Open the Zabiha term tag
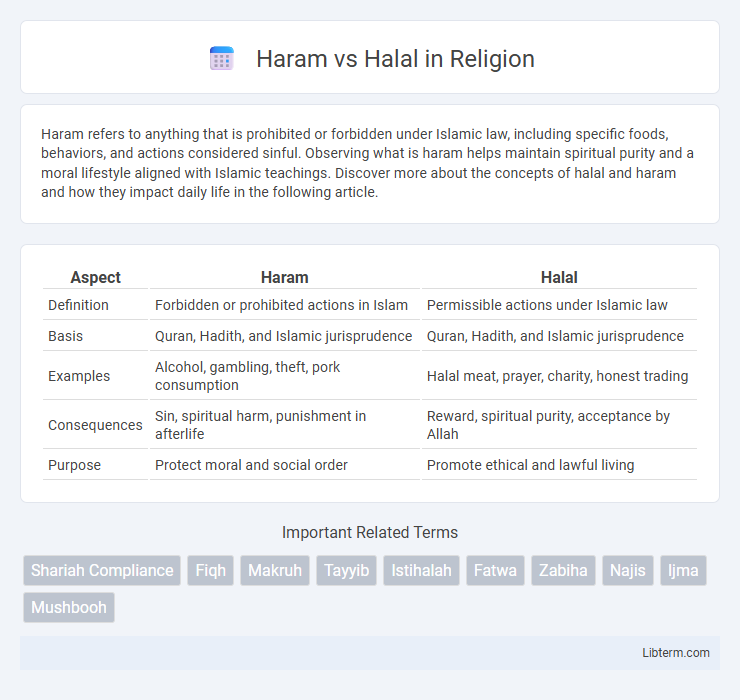Image resolution: width=740 pixels, height=700 pixels. click(x=563, y=570)
